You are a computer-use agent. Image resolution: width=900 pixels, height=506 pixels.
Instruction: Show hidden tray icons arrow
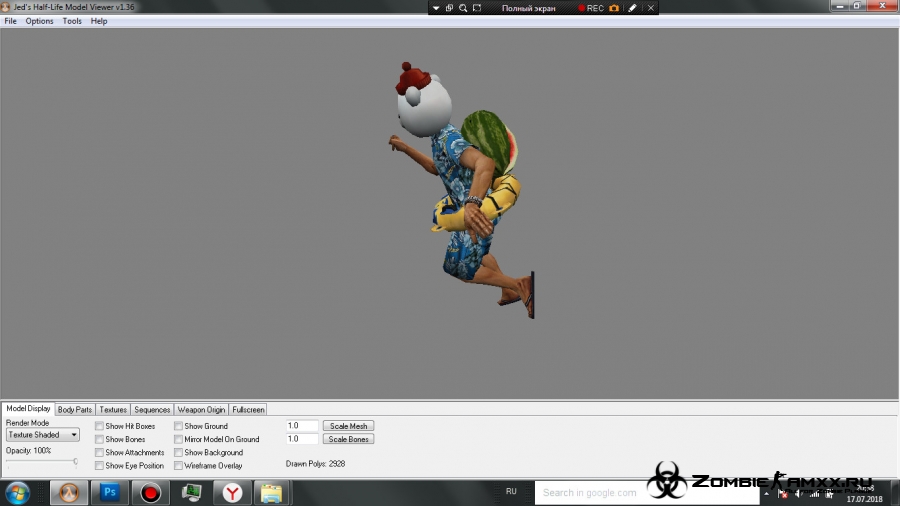(766, 493)
